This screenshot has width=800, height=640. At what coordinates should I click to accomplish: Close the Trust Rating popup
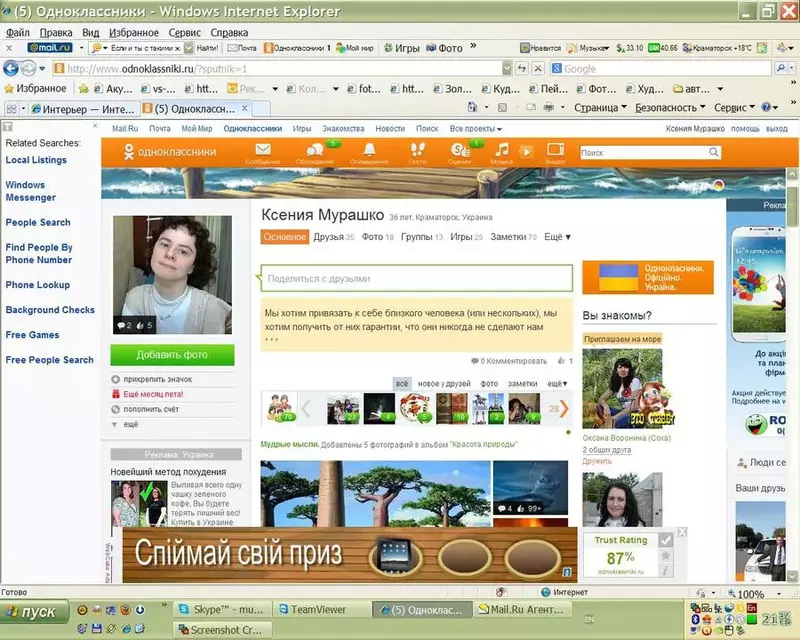[682, 532]
